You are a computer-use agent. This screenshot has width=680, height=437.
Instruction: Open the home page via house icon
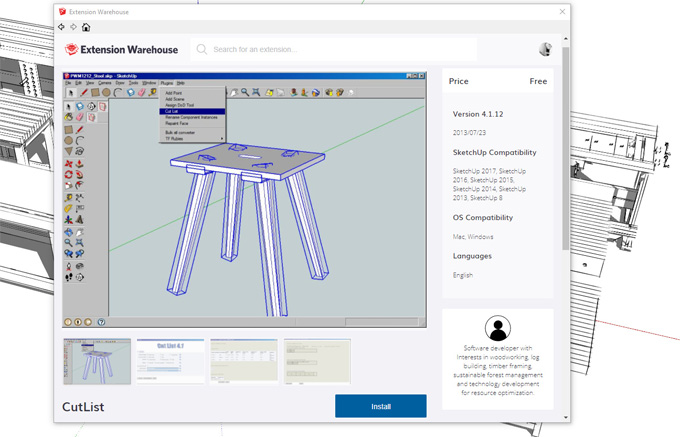click(86, 27)
